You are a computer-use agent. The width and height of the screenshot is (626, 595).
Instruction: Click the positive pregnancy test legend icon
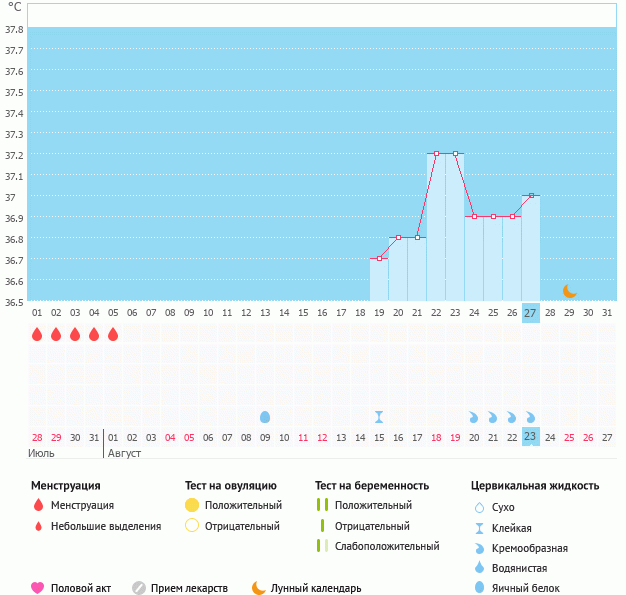pyautogui.click(x=321, y=505)
